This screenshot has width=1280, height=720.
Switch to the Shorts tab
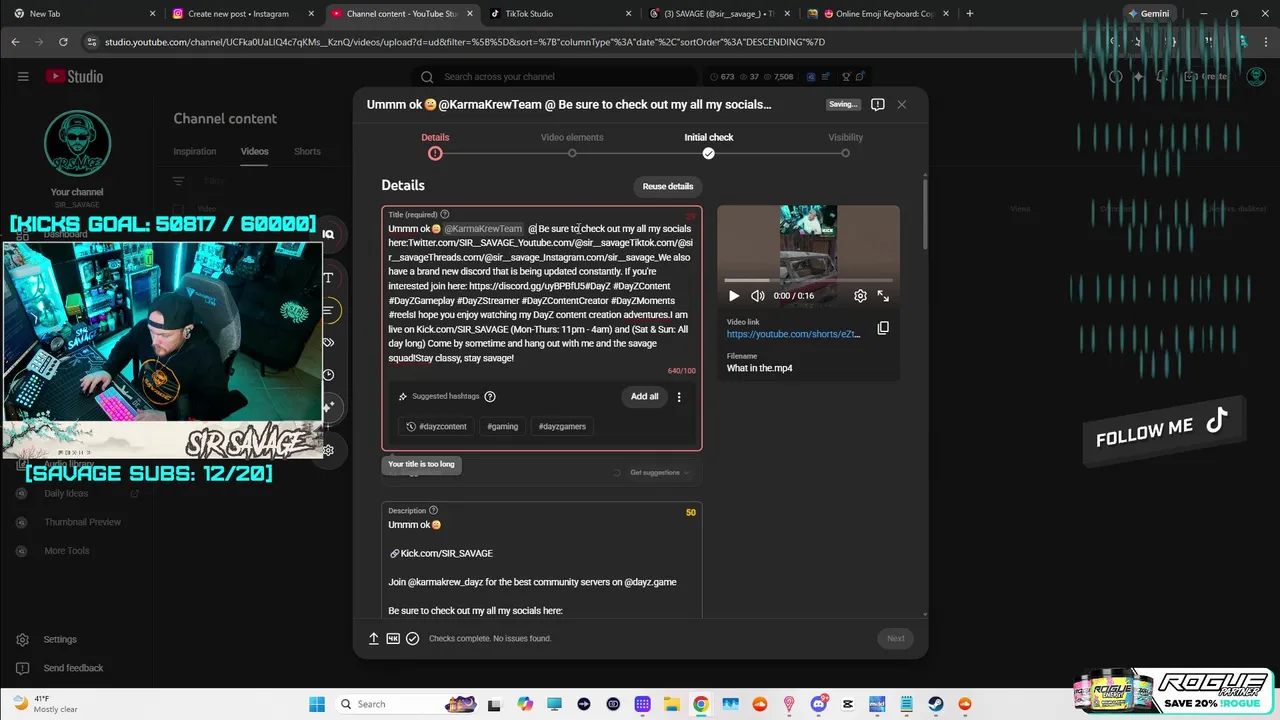(307, 152)
